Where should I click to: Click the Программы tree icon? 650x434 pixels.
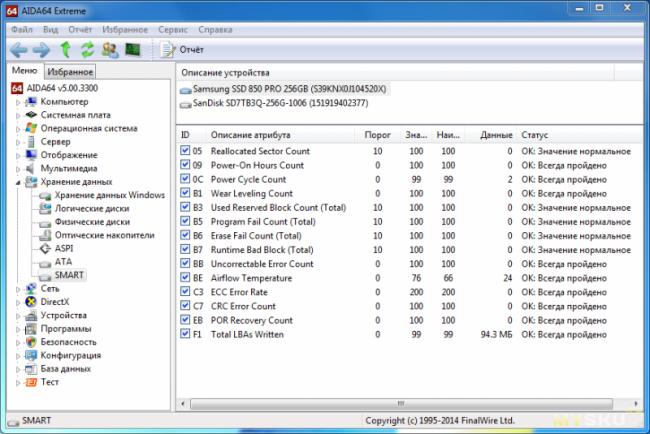31,329
